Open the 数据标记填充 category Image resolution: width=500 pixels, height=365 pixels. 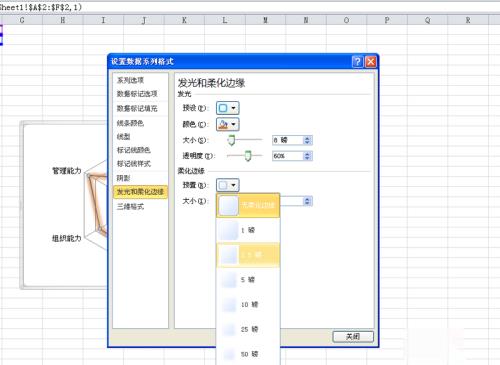pos(137,108)
